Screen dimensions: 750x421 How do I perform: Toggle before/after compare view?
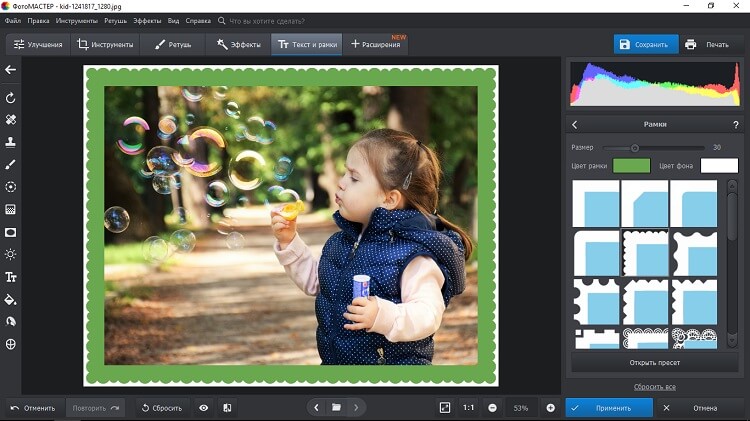pyautogui.click(x=227, y=408)
